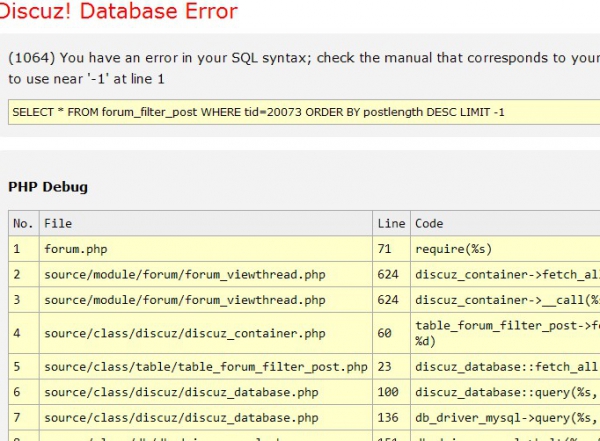
Task: Click require(%s) code cell
Action: click(505, 249)
